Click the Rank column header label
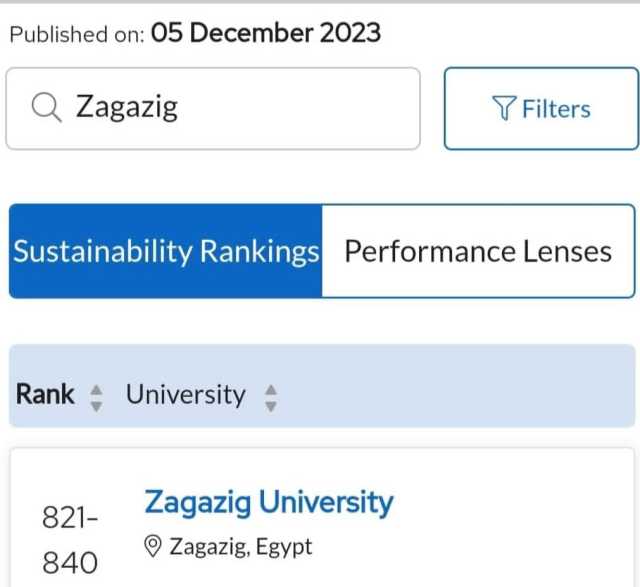Screen dimensions: 640x587 (x=45, y=394)
